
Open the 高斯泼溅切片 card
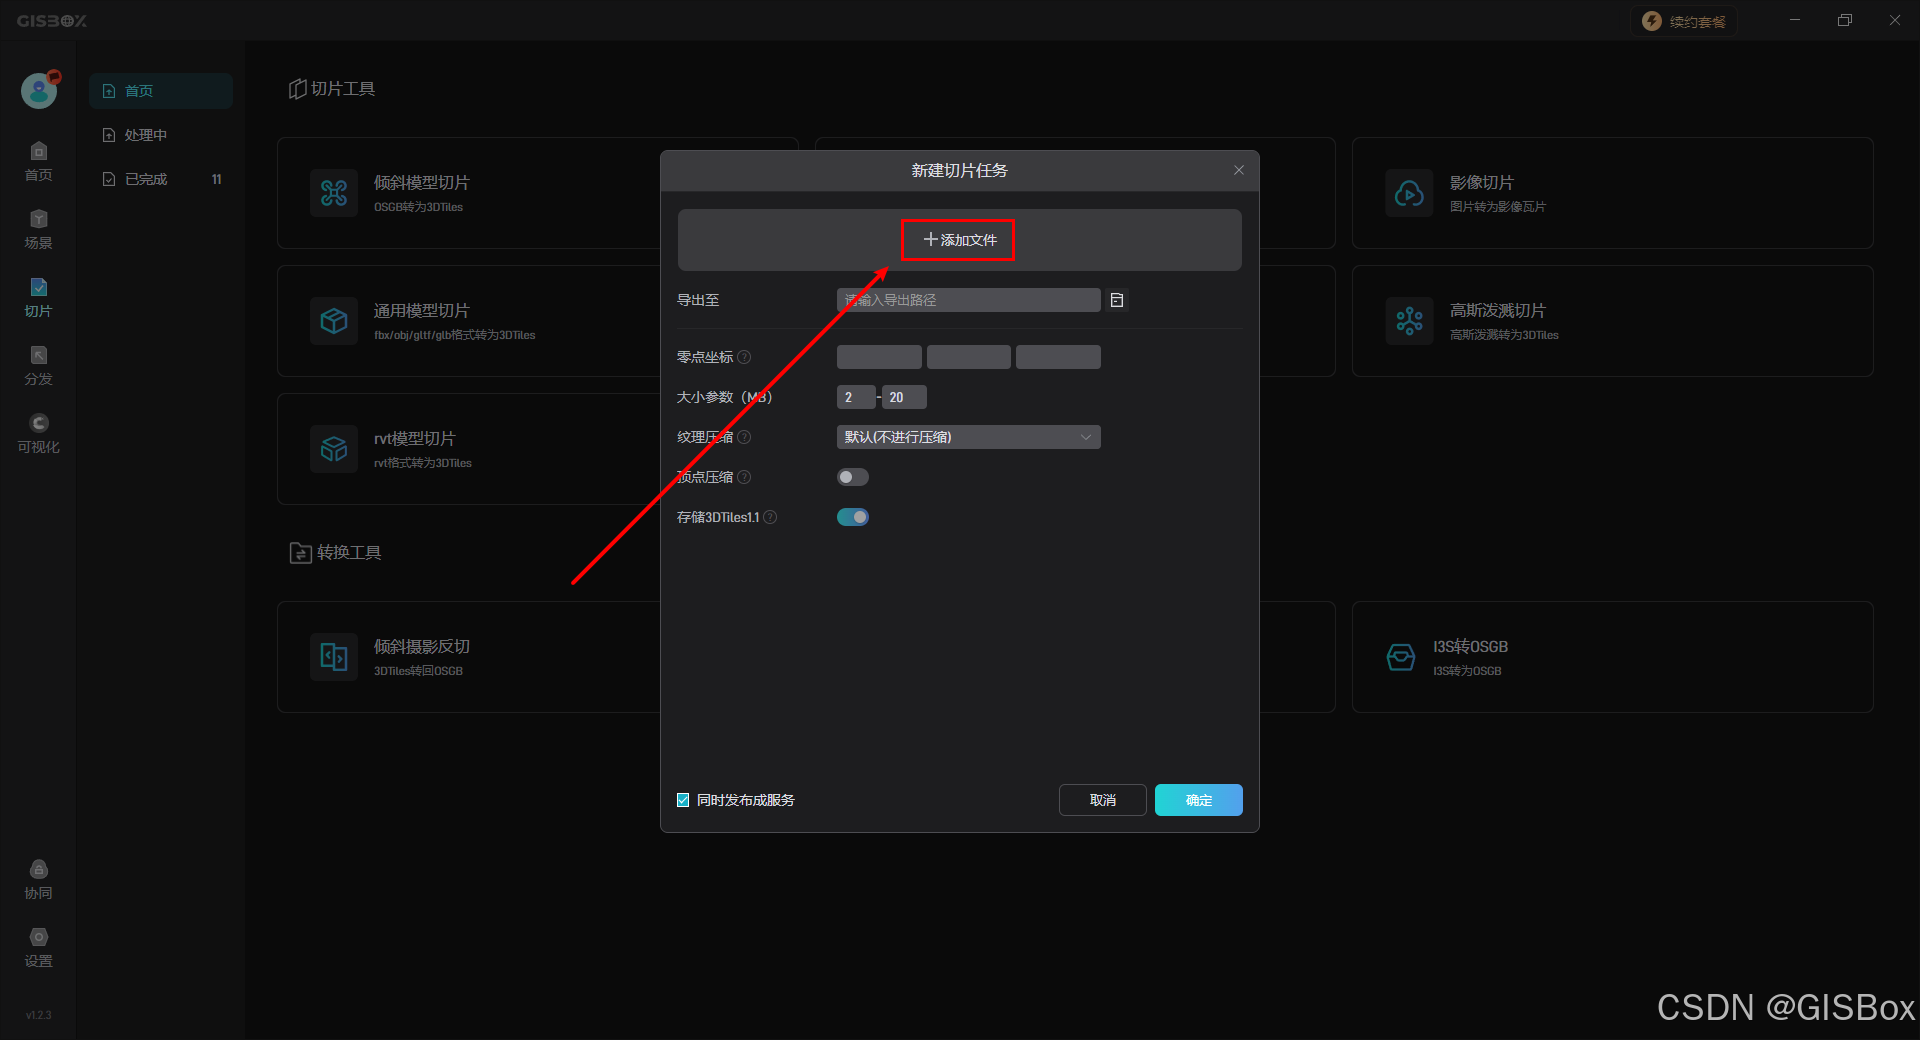pyautogui.click(x=1612, y=321)
